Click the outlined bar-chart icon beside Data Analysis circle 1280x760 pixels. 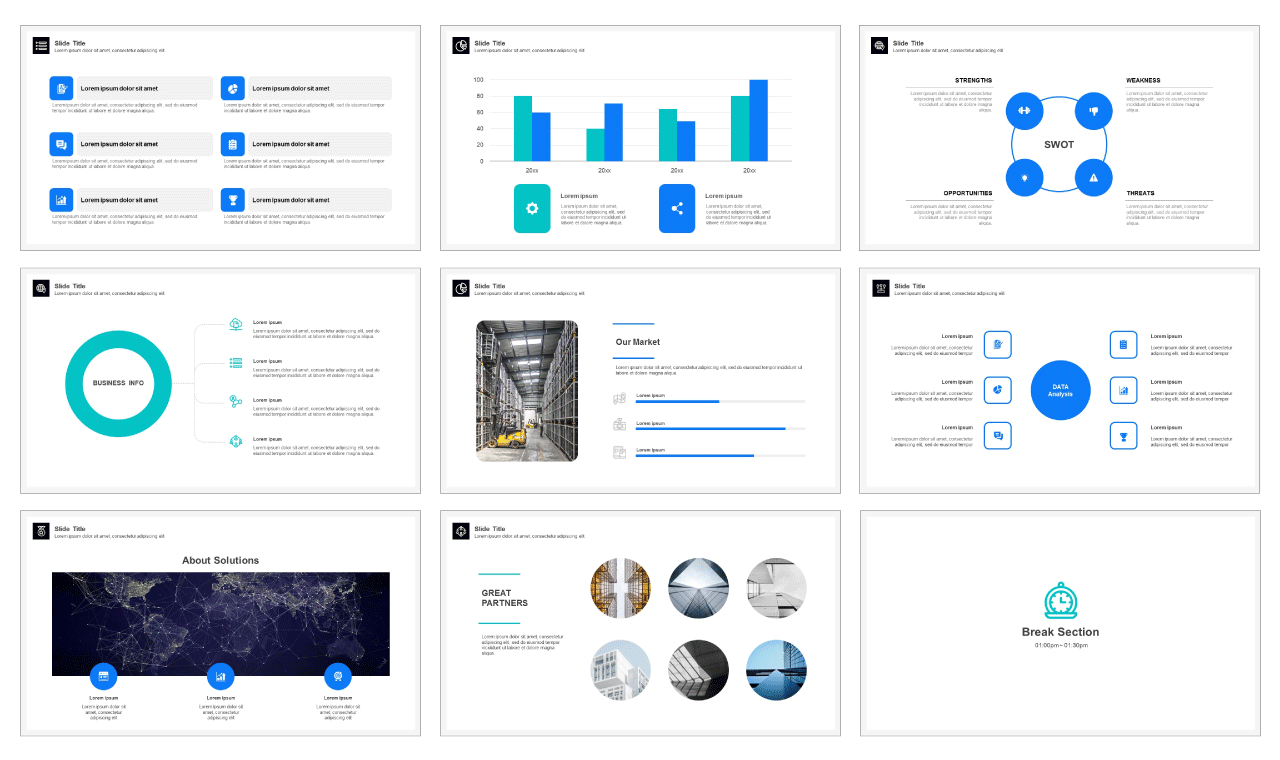(1123, 390)
